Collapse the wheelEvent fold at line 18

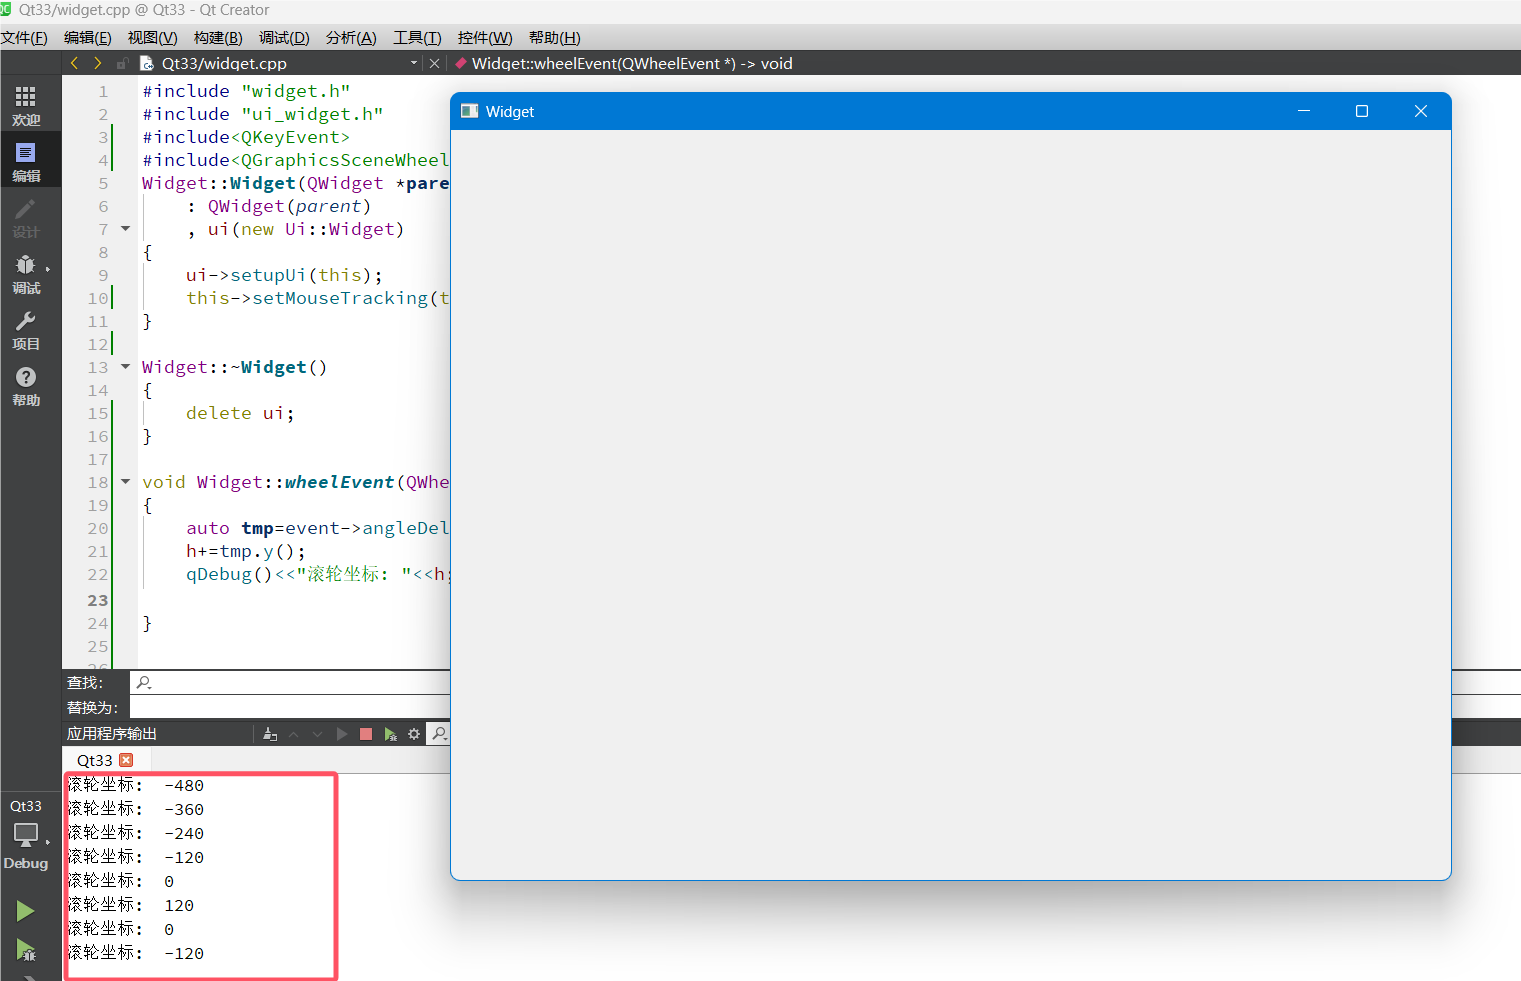[126, 482]
